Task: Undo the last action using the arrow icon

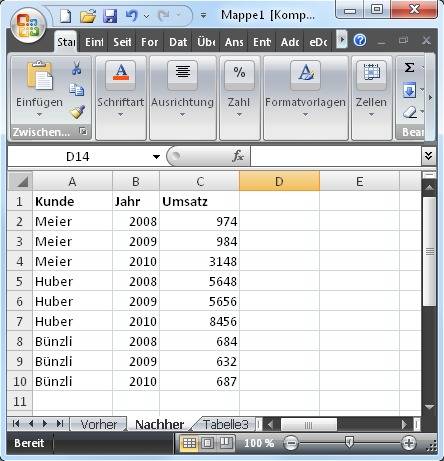Action: (x=132, y=15)
